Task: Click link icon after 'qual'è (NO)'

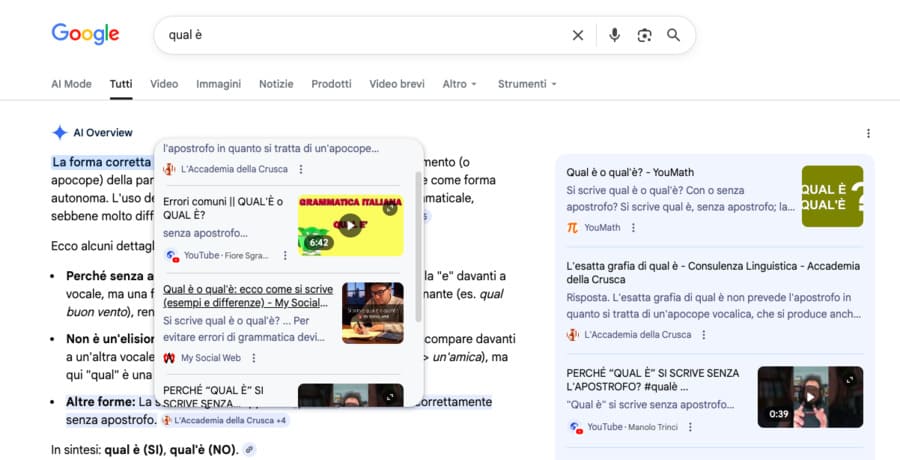Action: click(249, 450)
